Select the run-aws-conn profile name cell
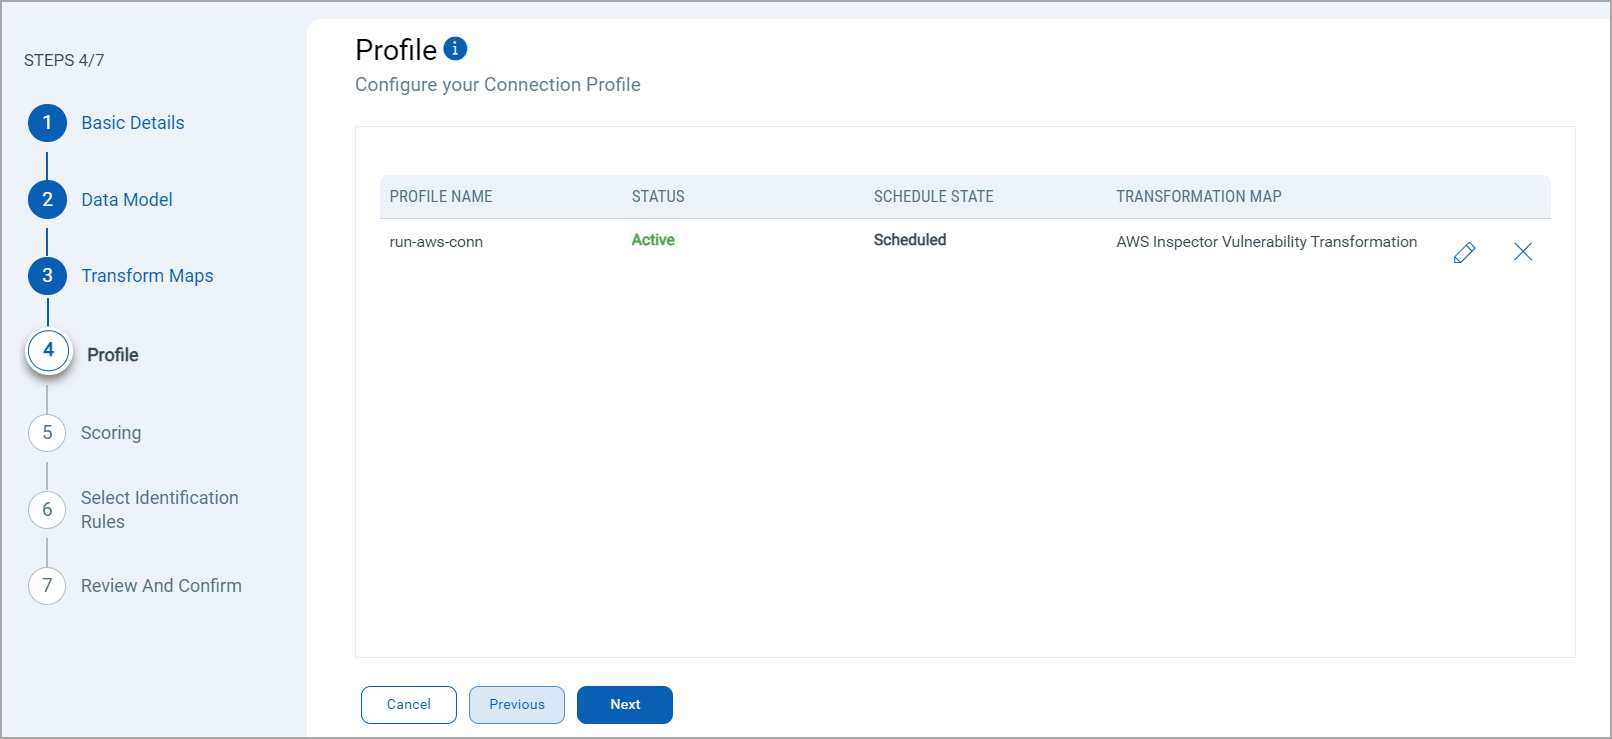The height and width of the screenshot is (739, 1612). point(436,242)
